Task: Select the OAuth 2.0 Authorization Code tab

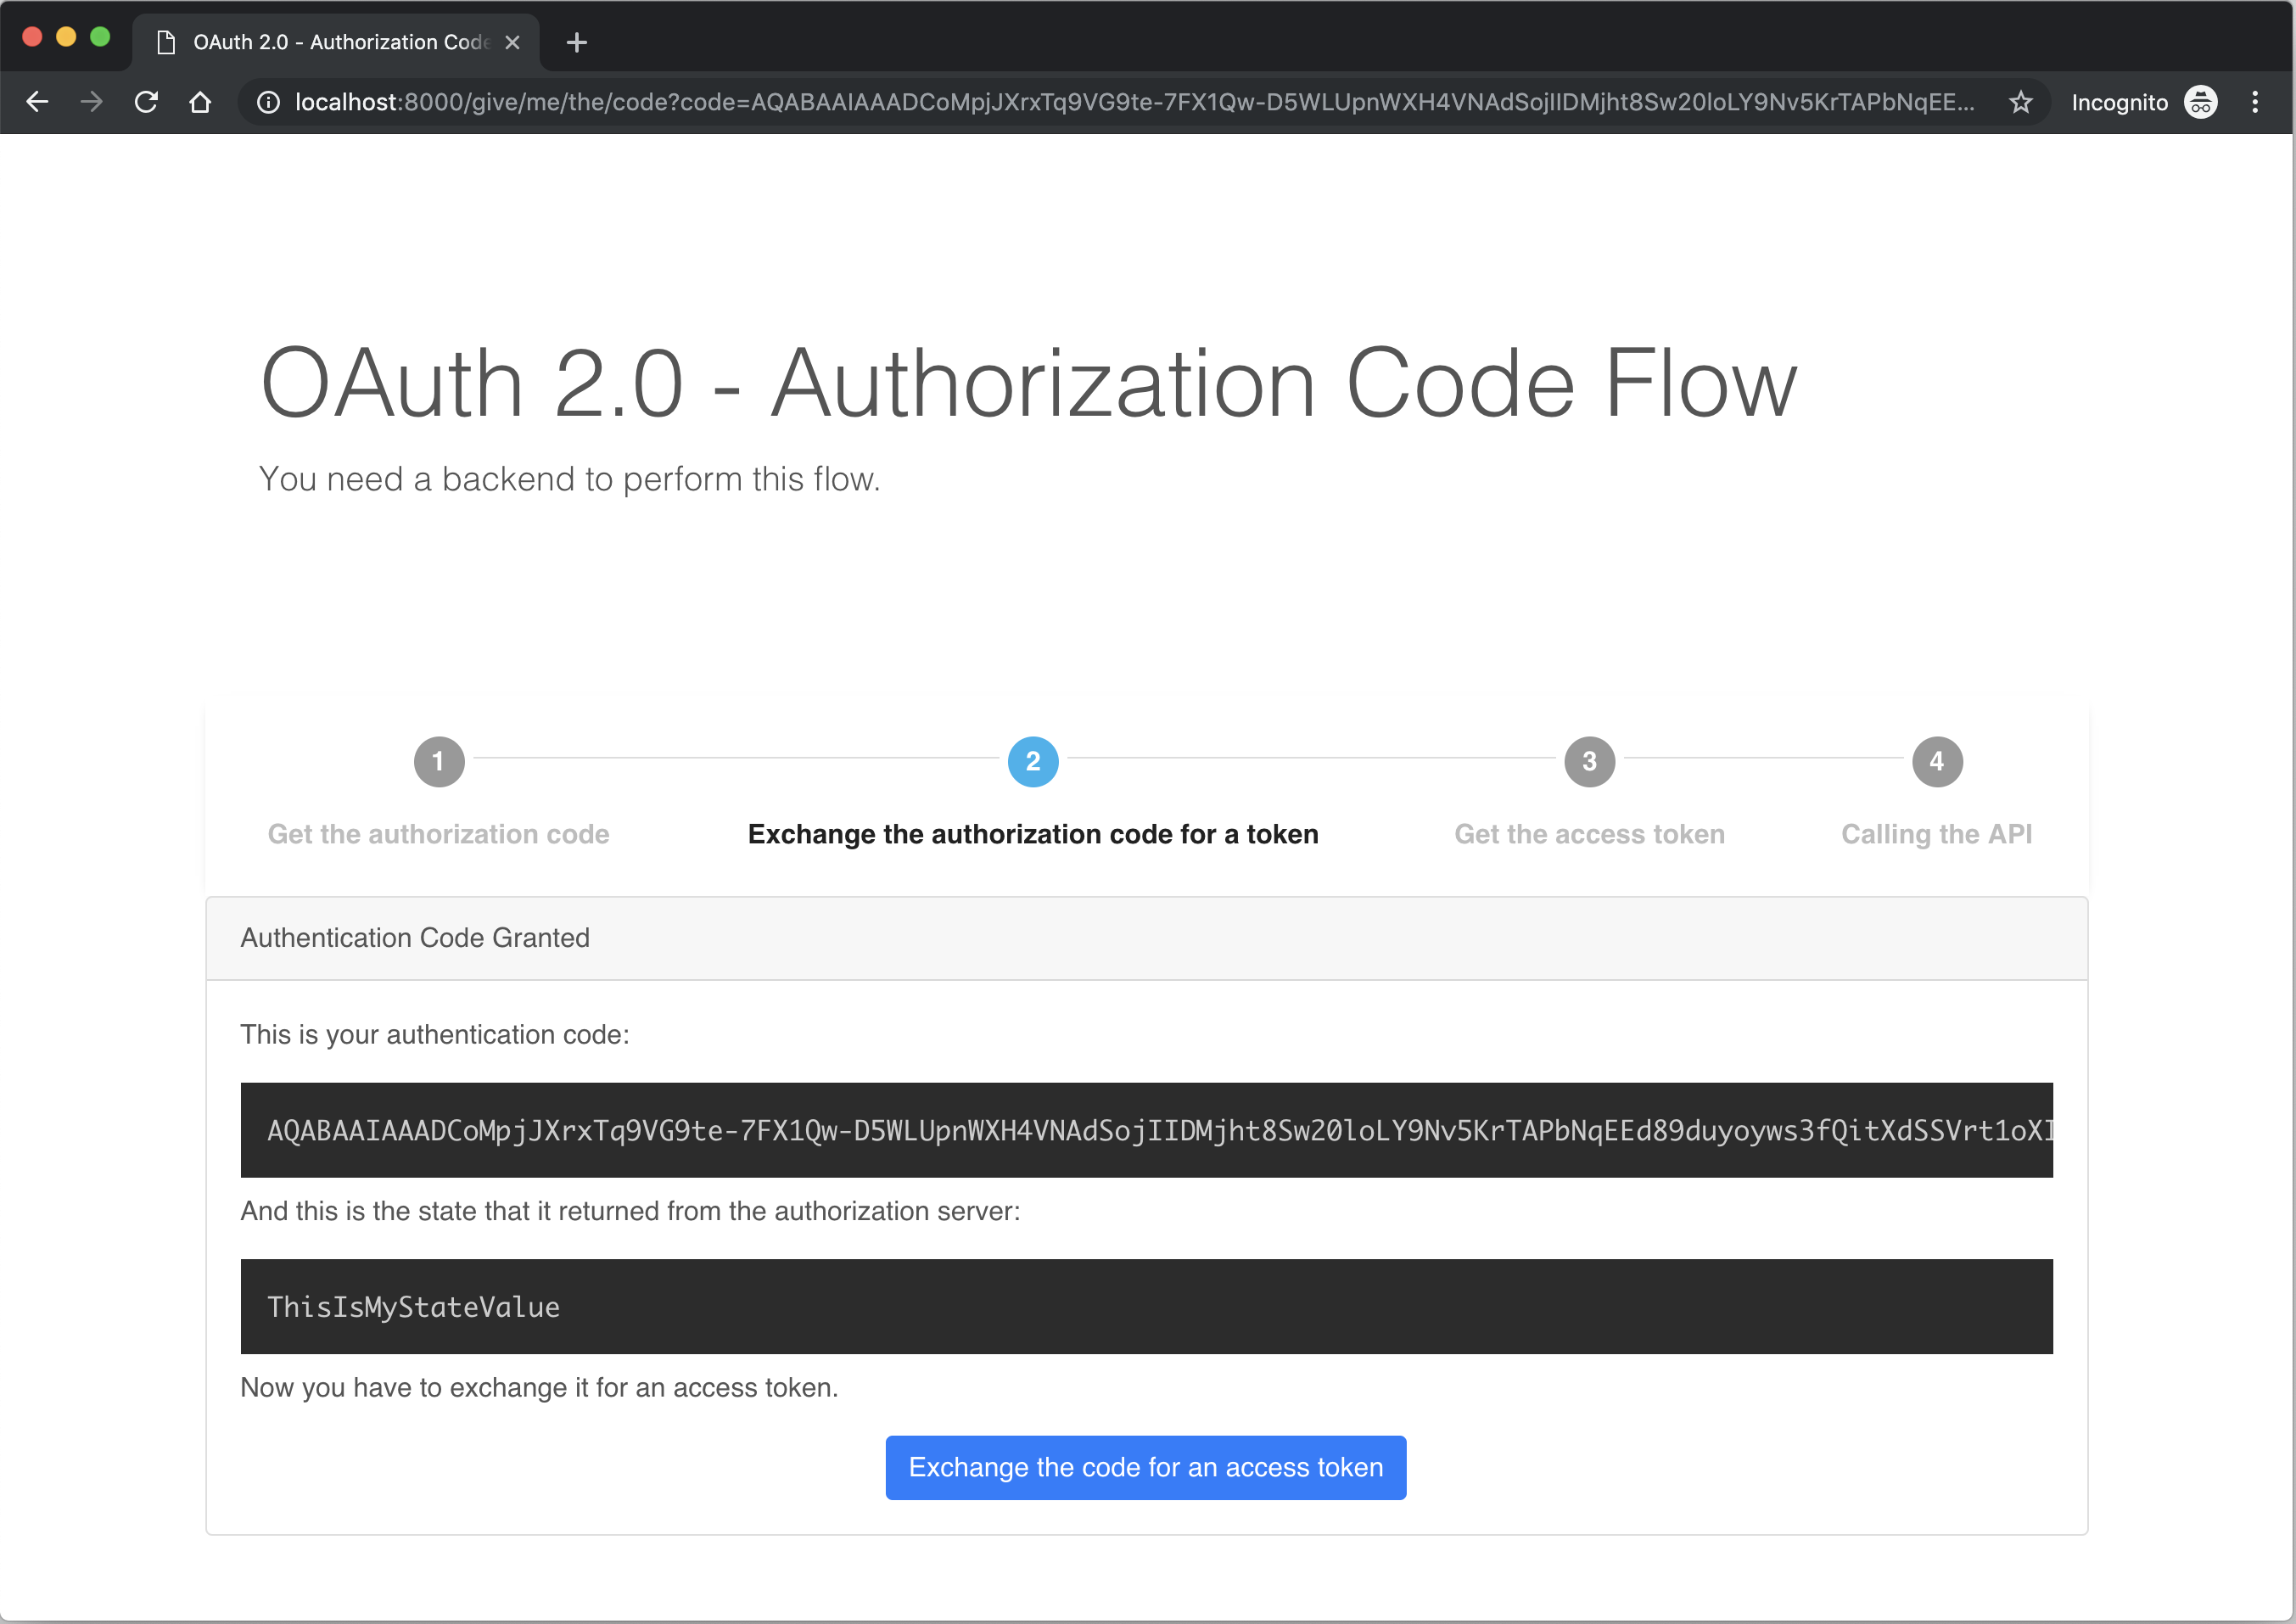Action: point(330,42)
